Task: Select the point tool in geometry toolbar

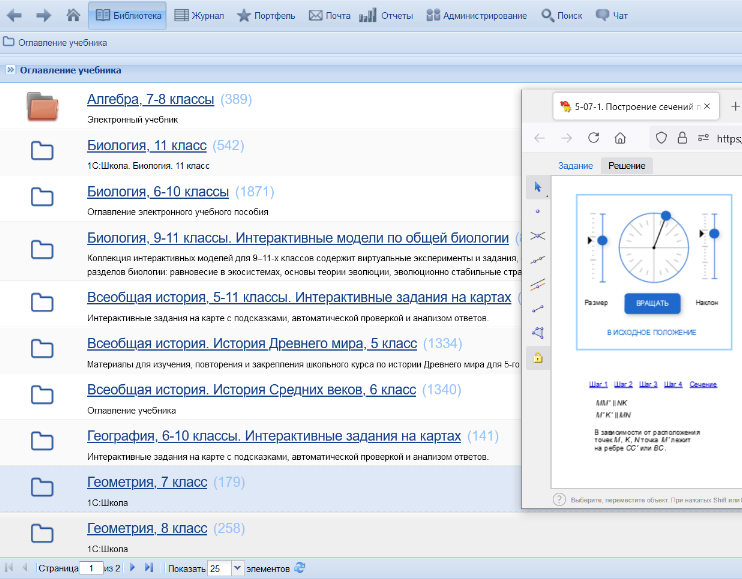Action: (538, 211)
